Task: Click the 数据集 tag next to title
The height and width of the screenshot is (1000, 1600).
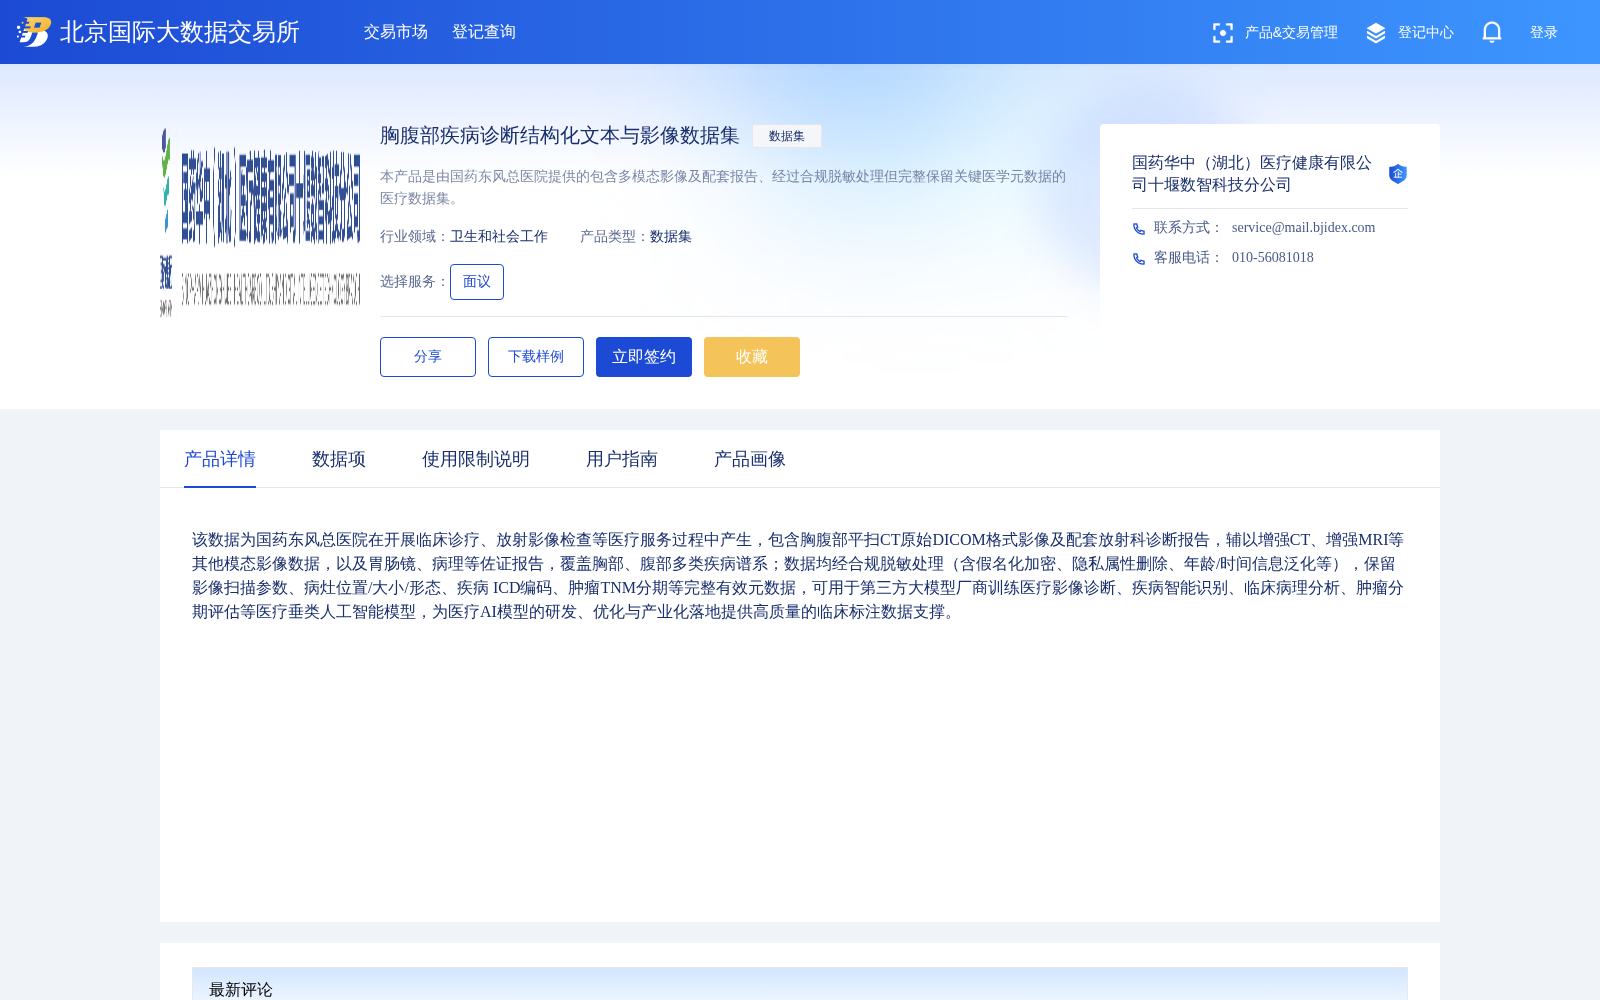Action: coord(787,136)
